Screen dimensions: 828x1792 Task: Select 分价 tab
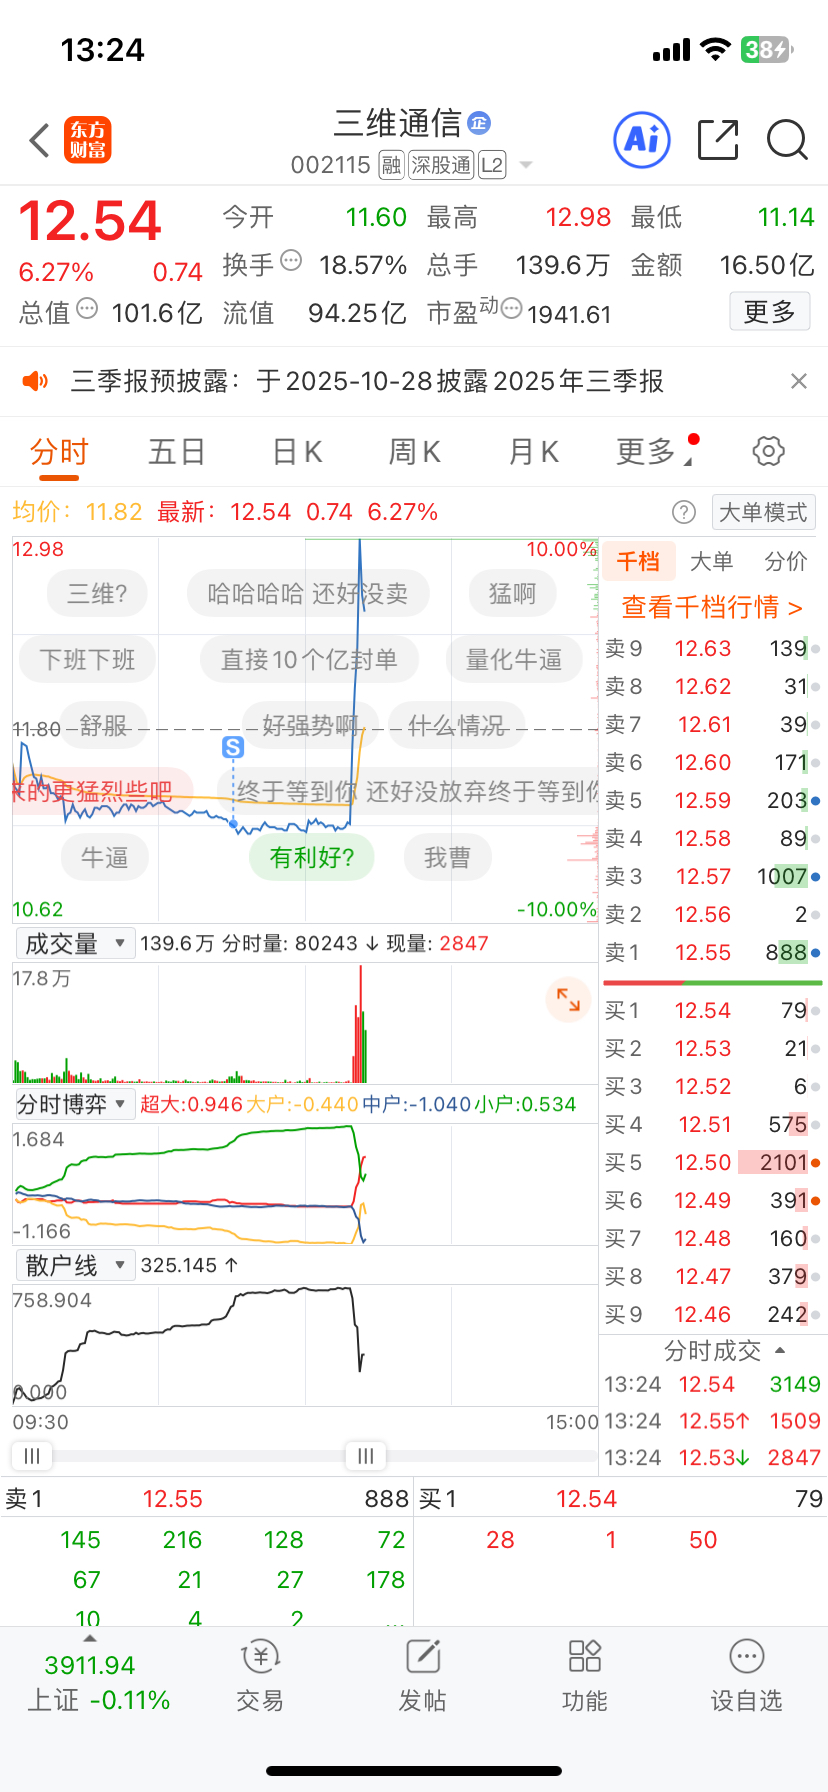point(786,562)
